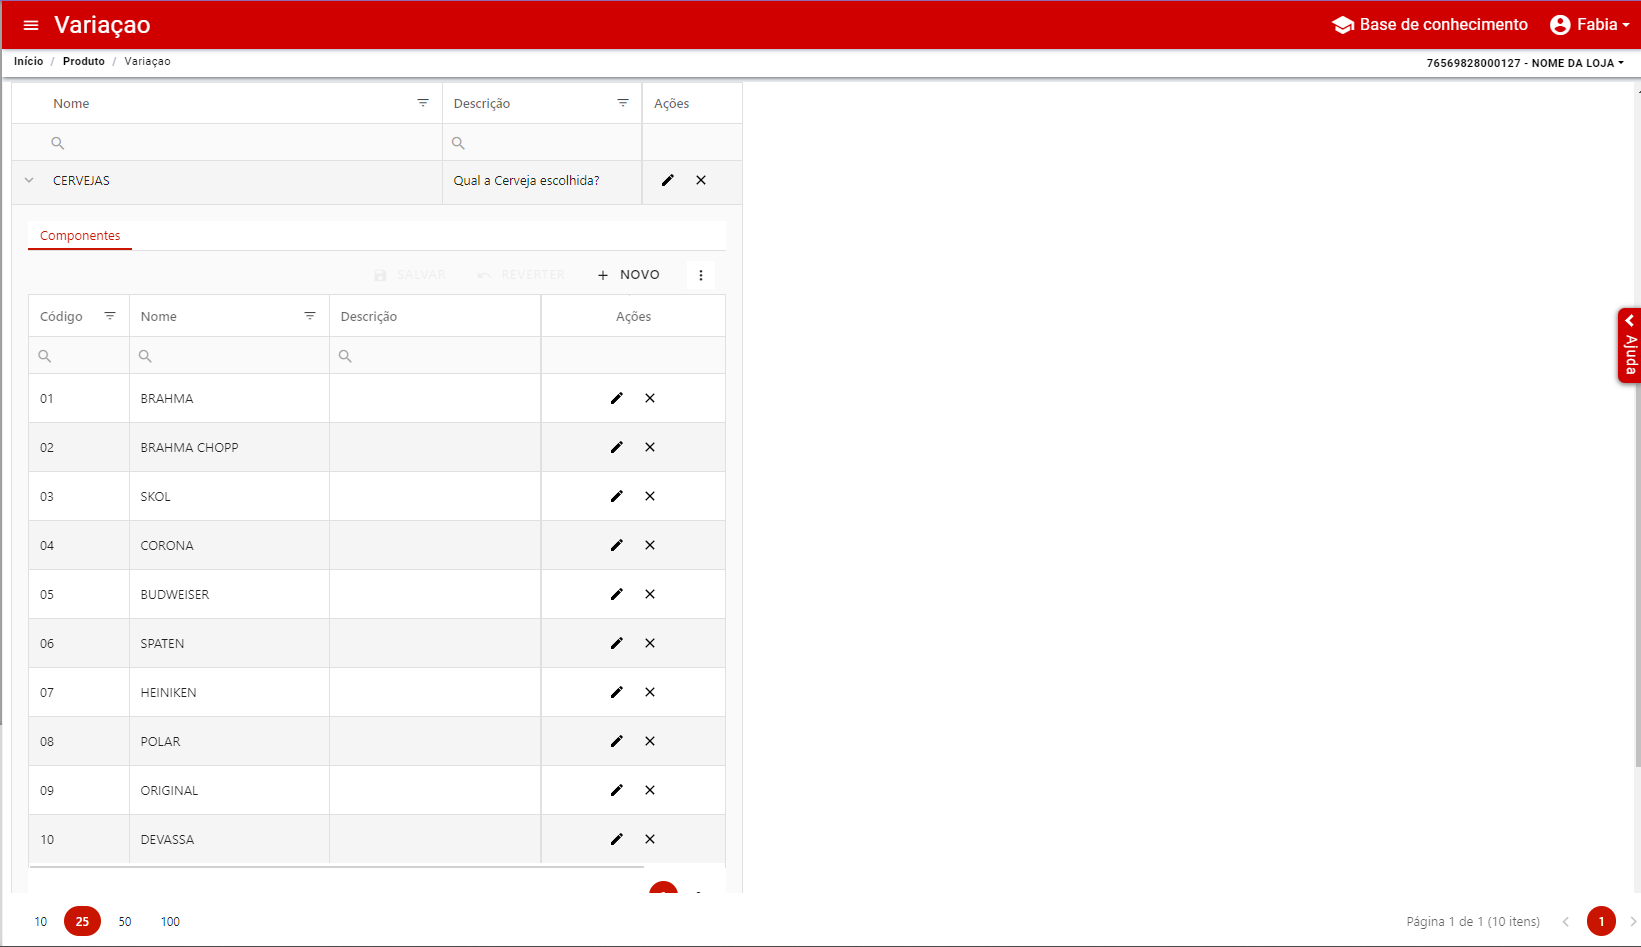This screenshot has width=1641, height=947.
Task: Delete the CERVEJAS variation row
Action: pos(701,180)
